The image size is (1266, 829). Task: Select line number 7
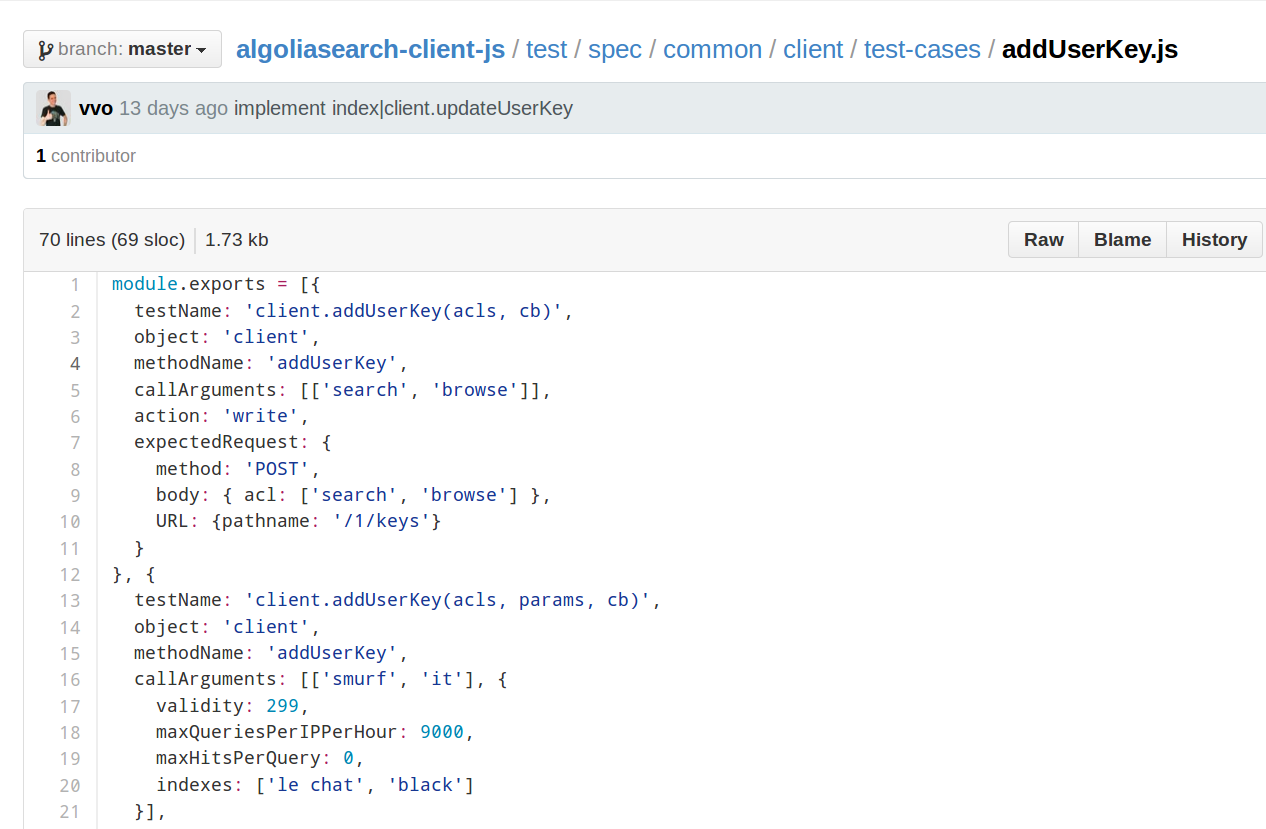(75, 443)
